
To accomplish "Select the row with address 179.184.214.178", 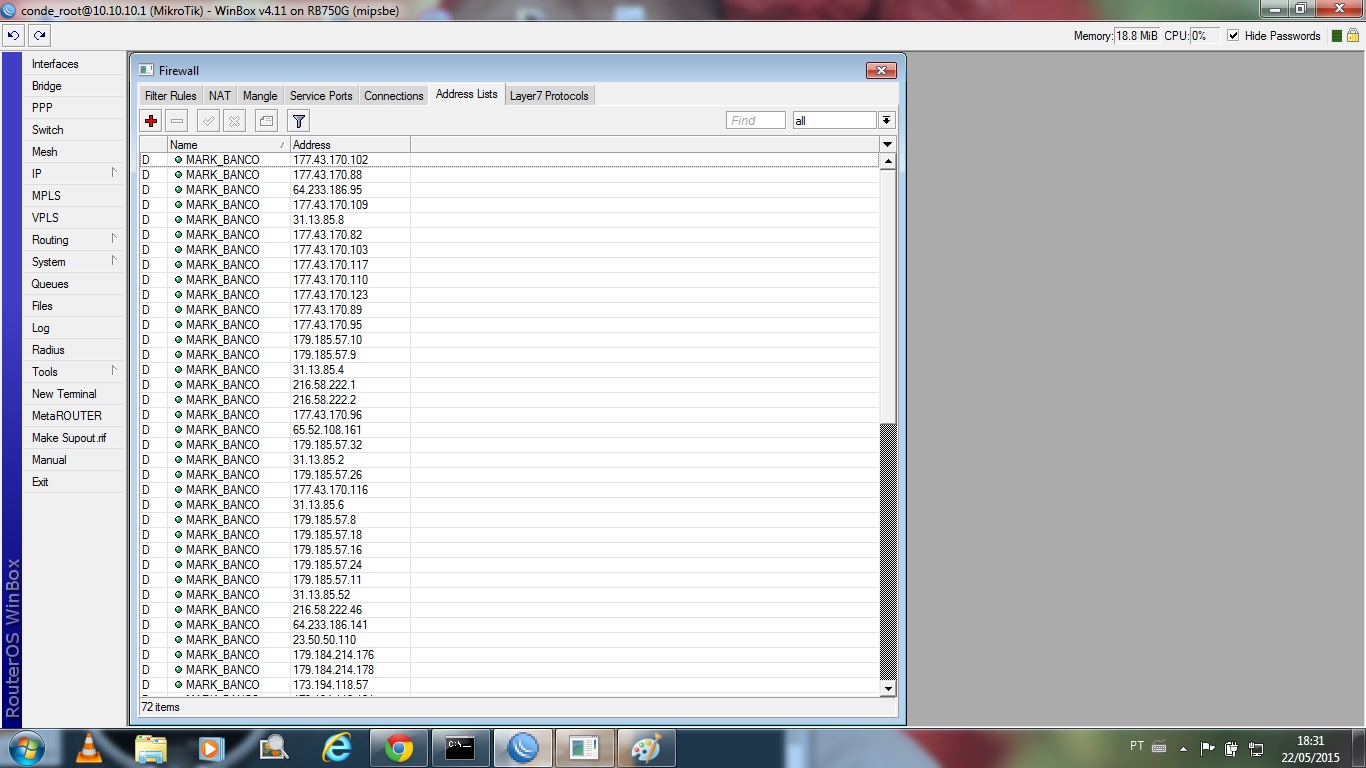I will tap(510, 670).
